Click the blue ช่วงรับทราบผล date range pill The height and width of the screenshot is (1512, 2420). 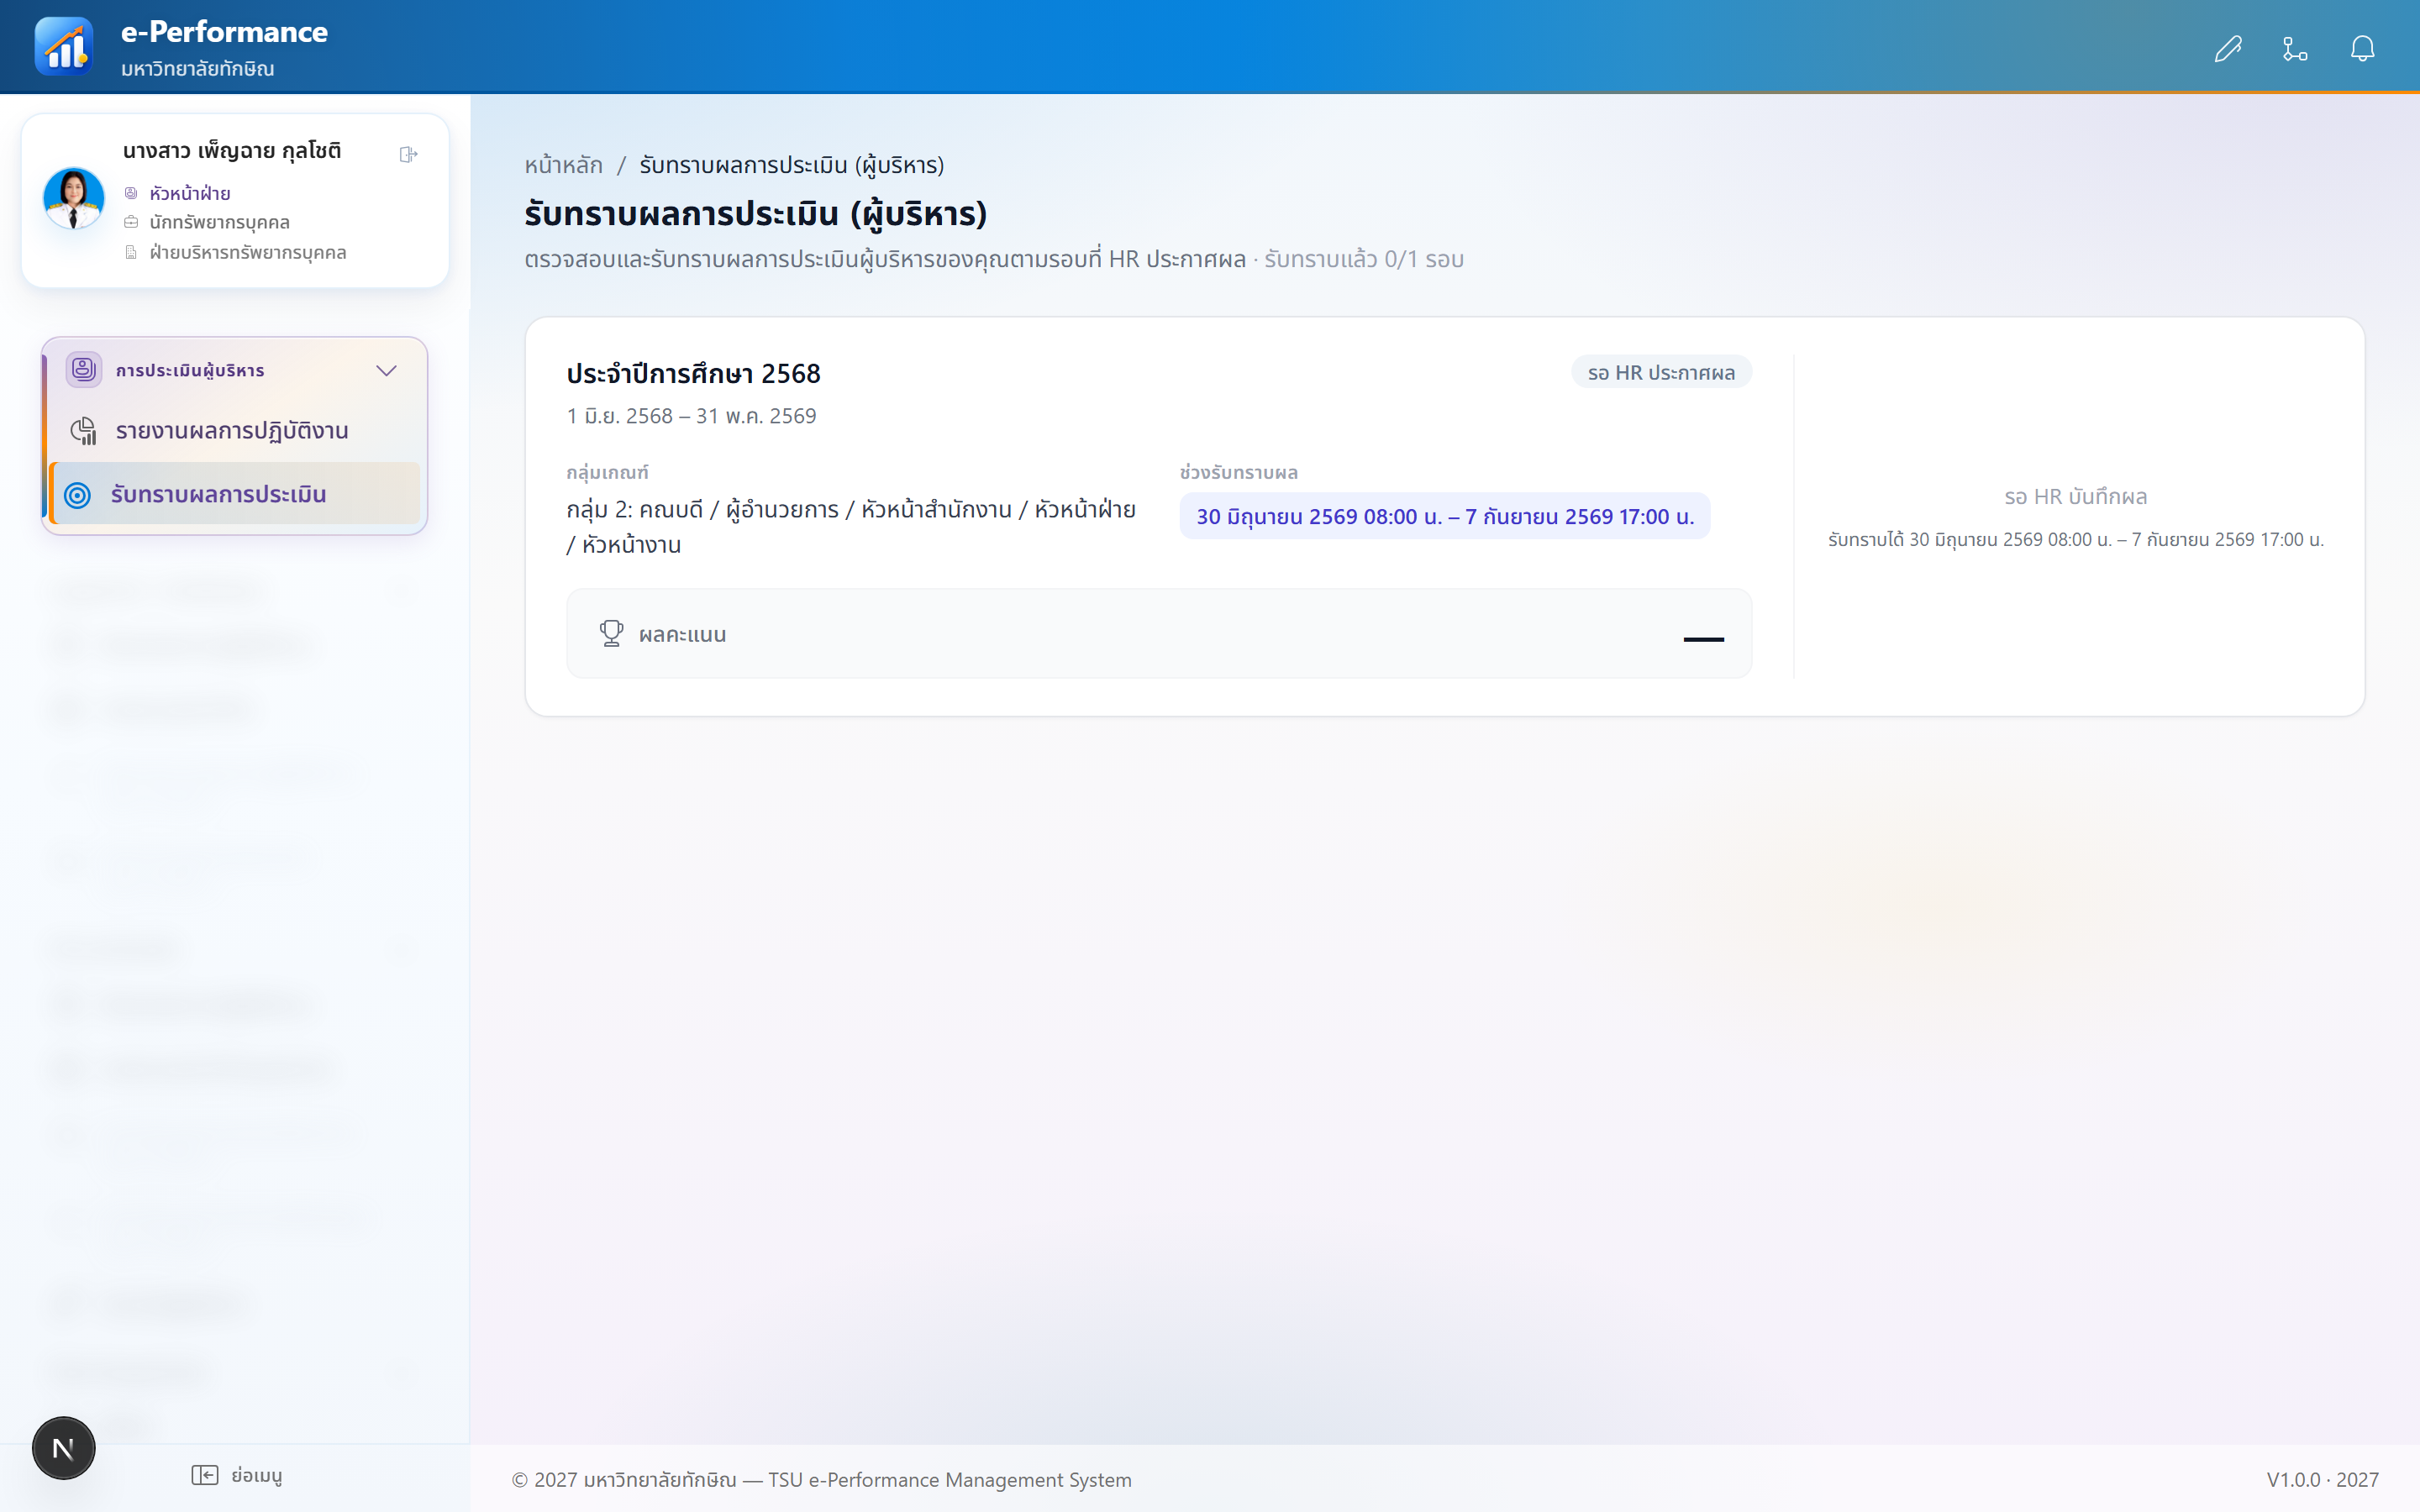tap(1445, 516)
